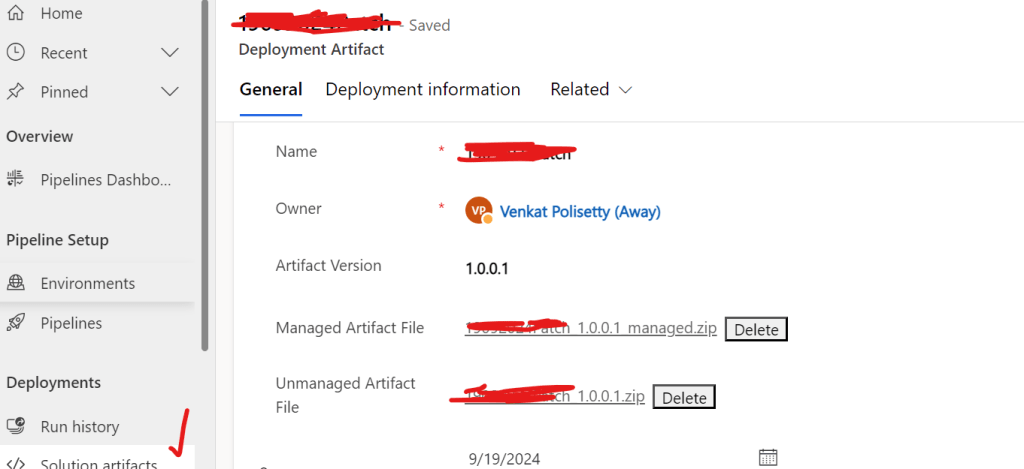Click the Recent clock icon
1024x469 pixels.
pos(16,53)
